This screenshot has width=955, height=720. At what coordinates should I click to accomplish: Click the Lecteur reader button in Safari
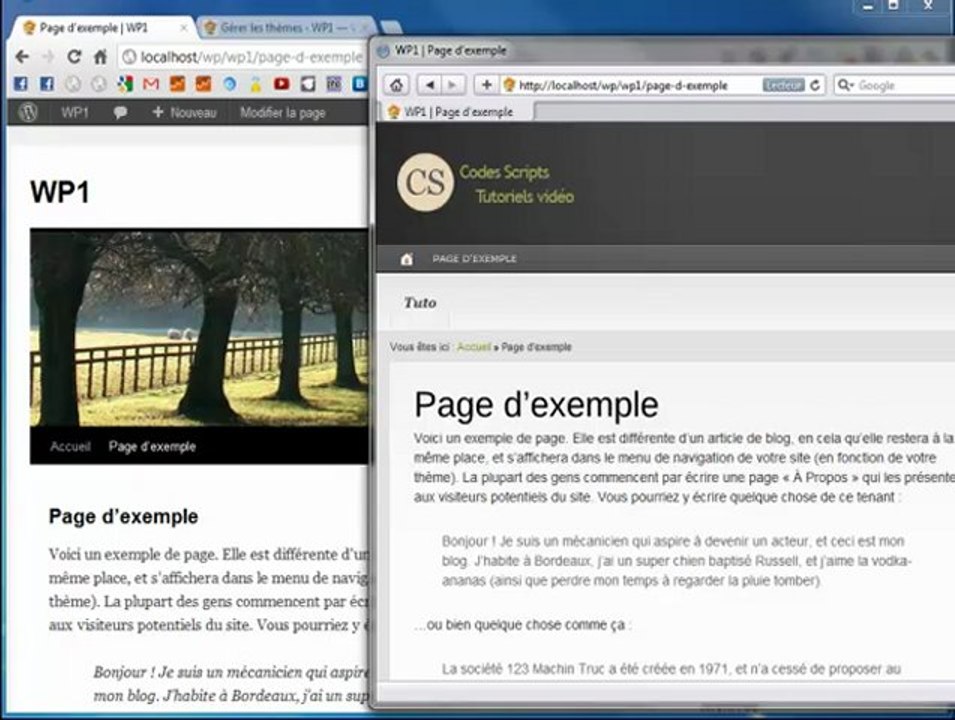point(783,85)
